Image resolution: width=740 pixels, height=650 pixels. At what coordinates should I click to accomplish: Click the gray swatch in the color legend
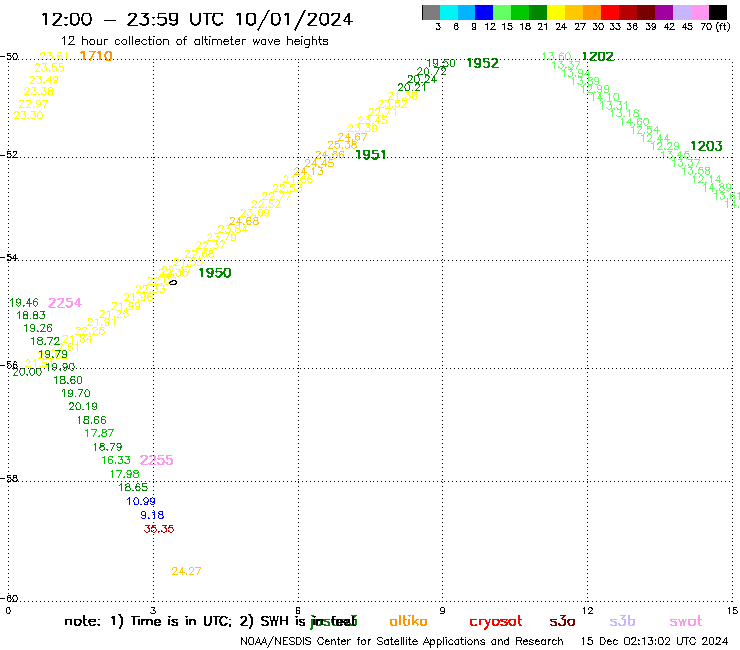coord(431,12)
